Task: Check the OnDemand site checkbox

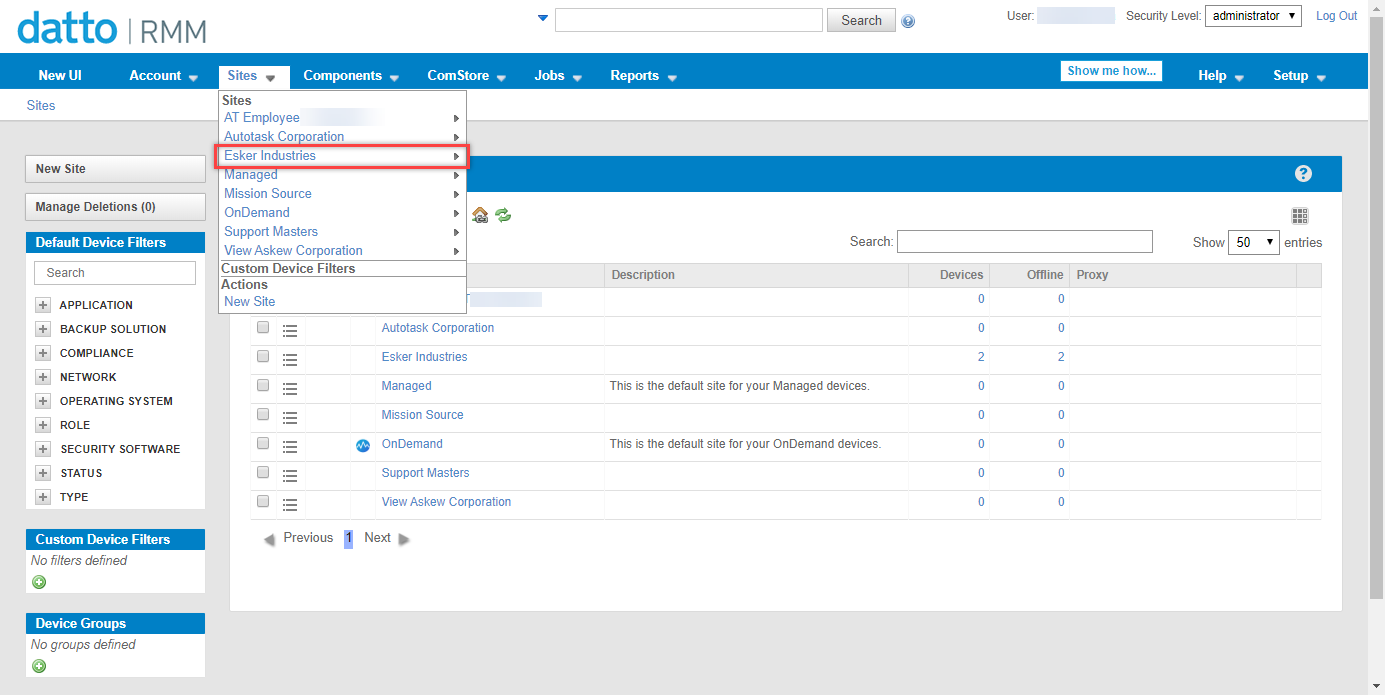Action: click(263, 443)
